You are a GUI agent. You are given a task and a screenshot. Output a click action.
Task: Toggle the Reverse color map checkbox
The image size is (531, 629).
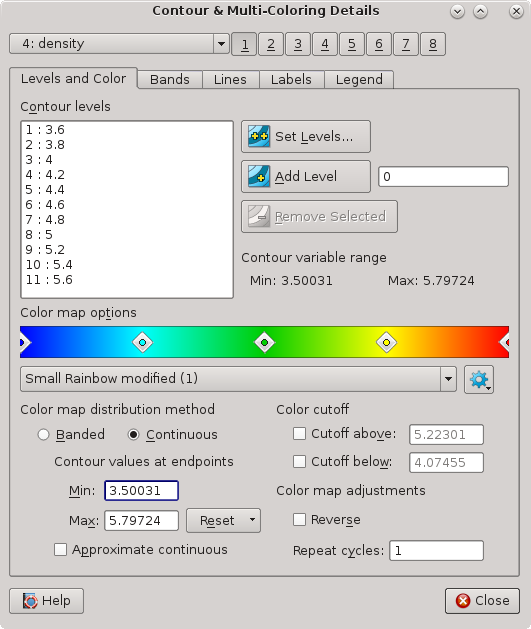tap(299, 519)
